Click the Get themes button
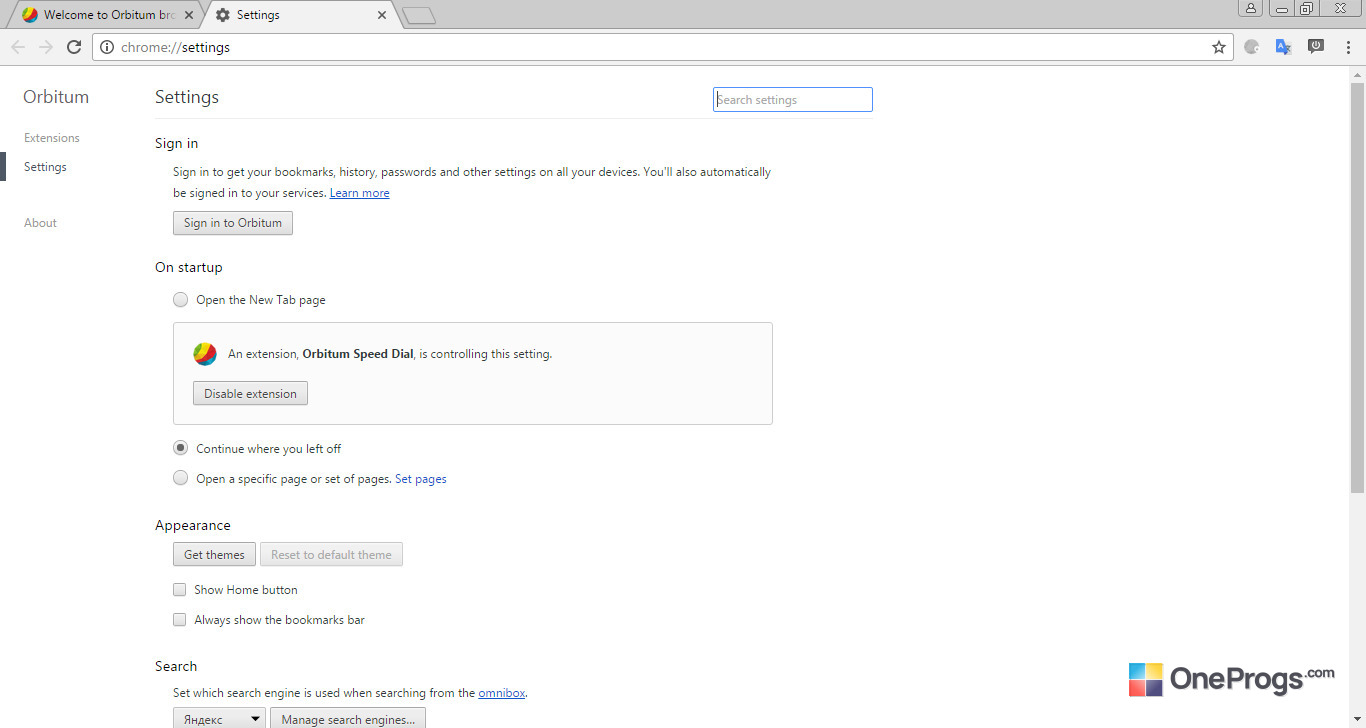The image size is (1366, 728). (214, 555)
